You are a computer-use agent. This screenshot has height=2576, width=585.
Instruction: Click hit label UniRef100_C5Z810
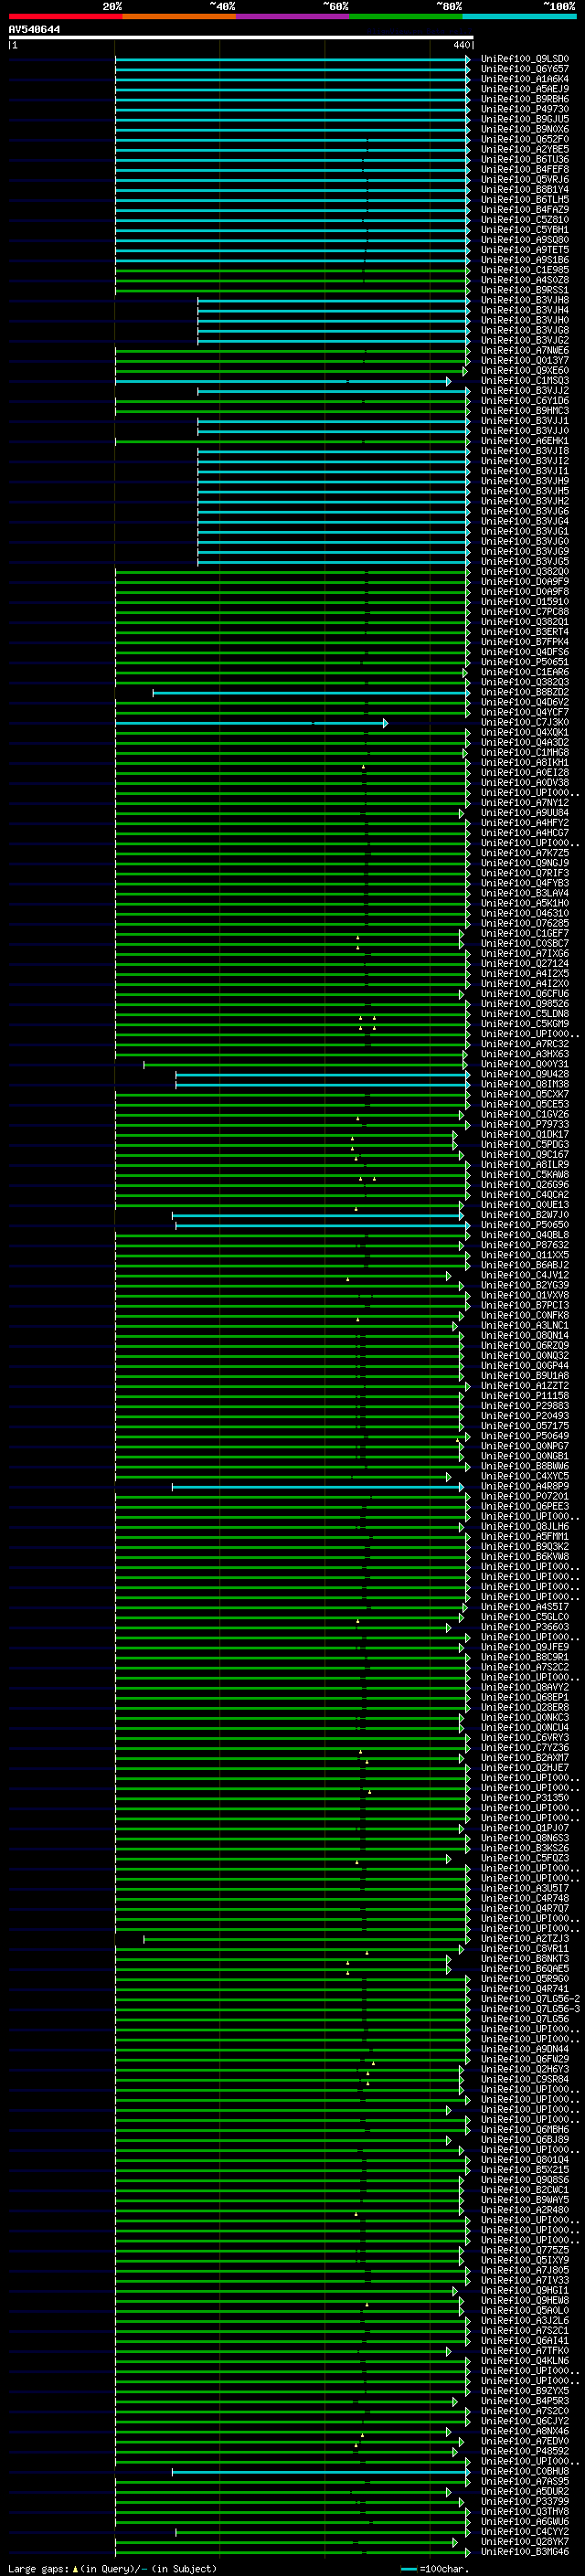pyautogui.click(x=524, y=220)
